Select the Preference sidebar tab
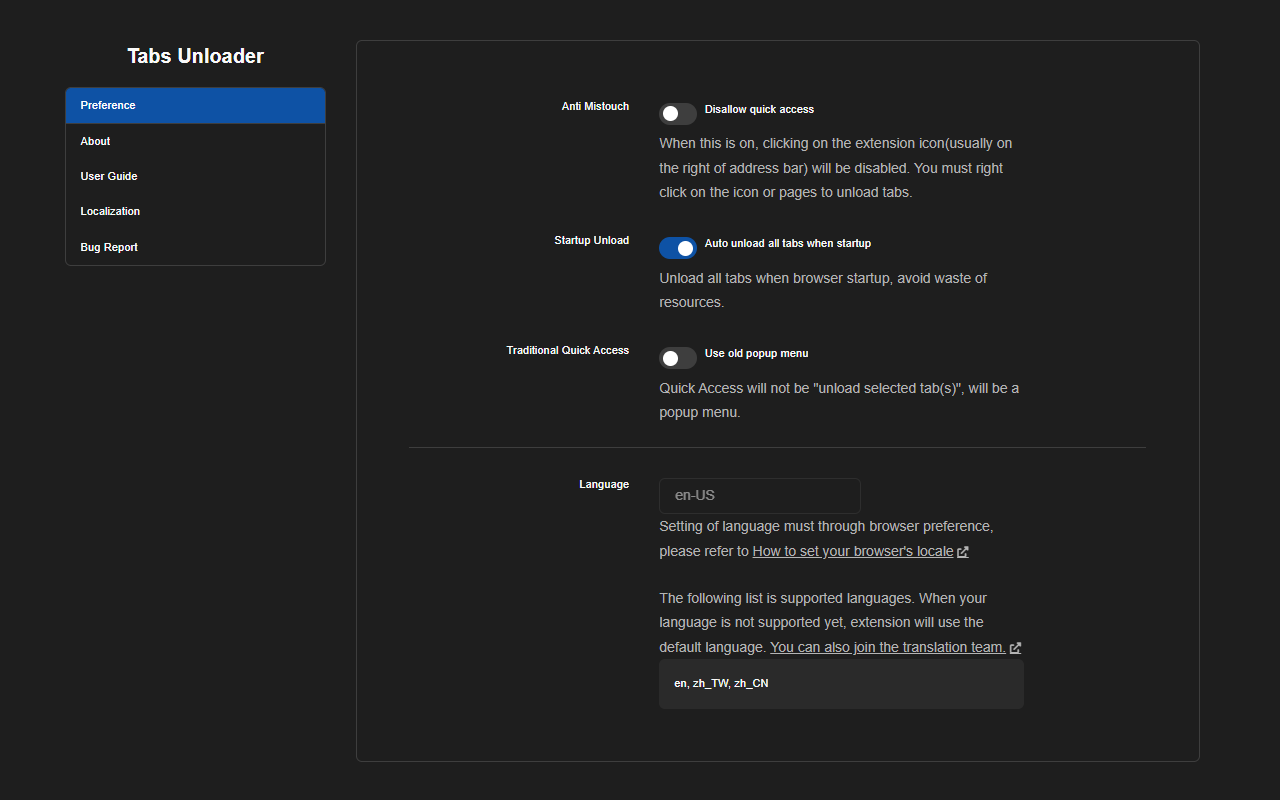This screenshot has height=800, width=1280. click(x=195, y=106)
